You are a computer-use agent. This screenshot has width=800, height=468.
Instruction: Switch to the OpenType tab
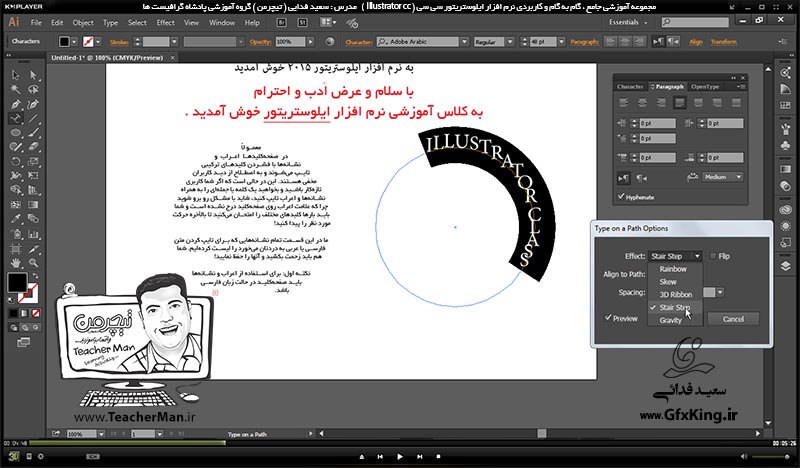(705, 87)
